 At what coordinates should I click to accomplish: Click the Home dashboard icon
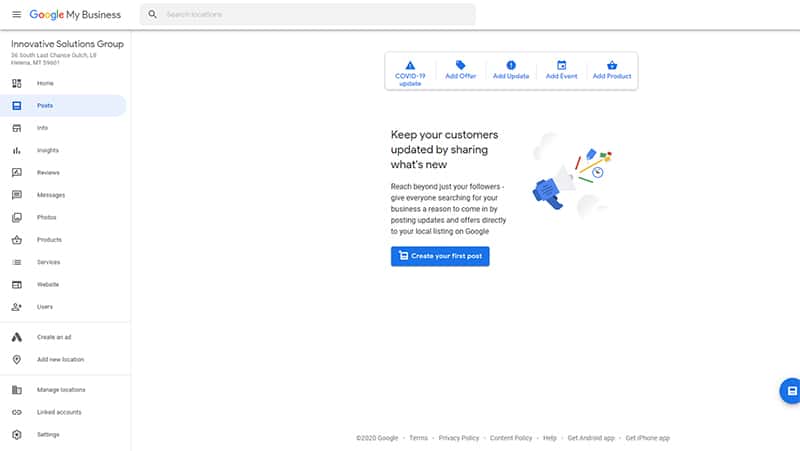click(x=17, y=83)
